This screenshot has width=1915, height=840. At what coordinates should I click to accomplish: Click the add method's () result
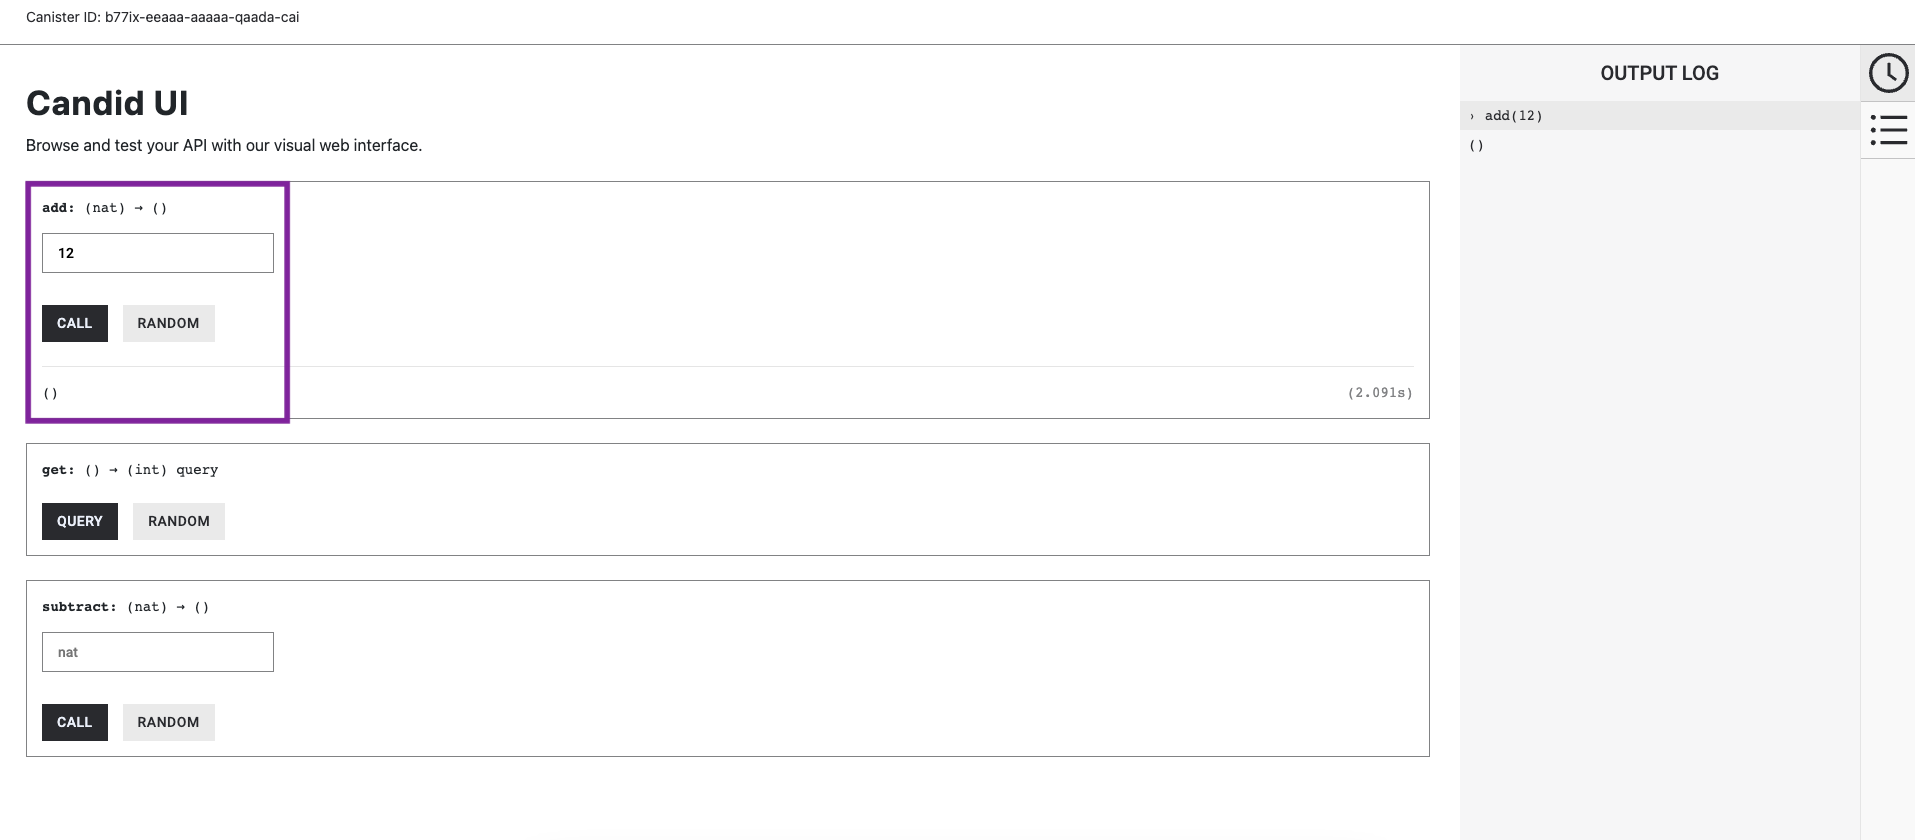click(x=51, y=393)
